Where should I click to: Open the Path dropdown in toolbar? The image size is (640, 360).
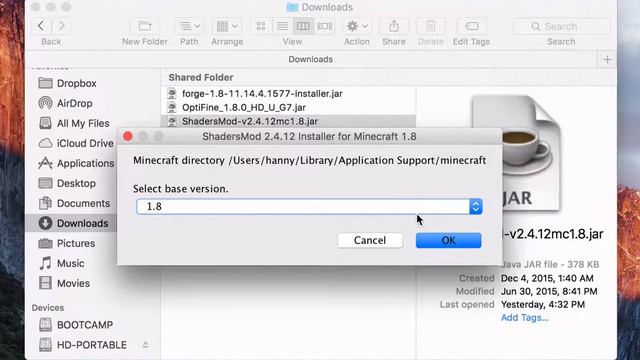coord(189,26)
